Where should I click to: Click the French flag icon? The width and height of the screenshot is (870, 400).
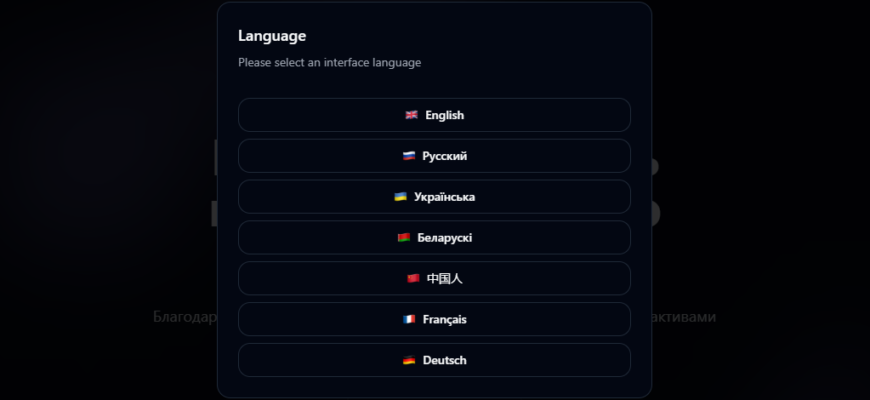pyautogui.click(x=409, y=319)
